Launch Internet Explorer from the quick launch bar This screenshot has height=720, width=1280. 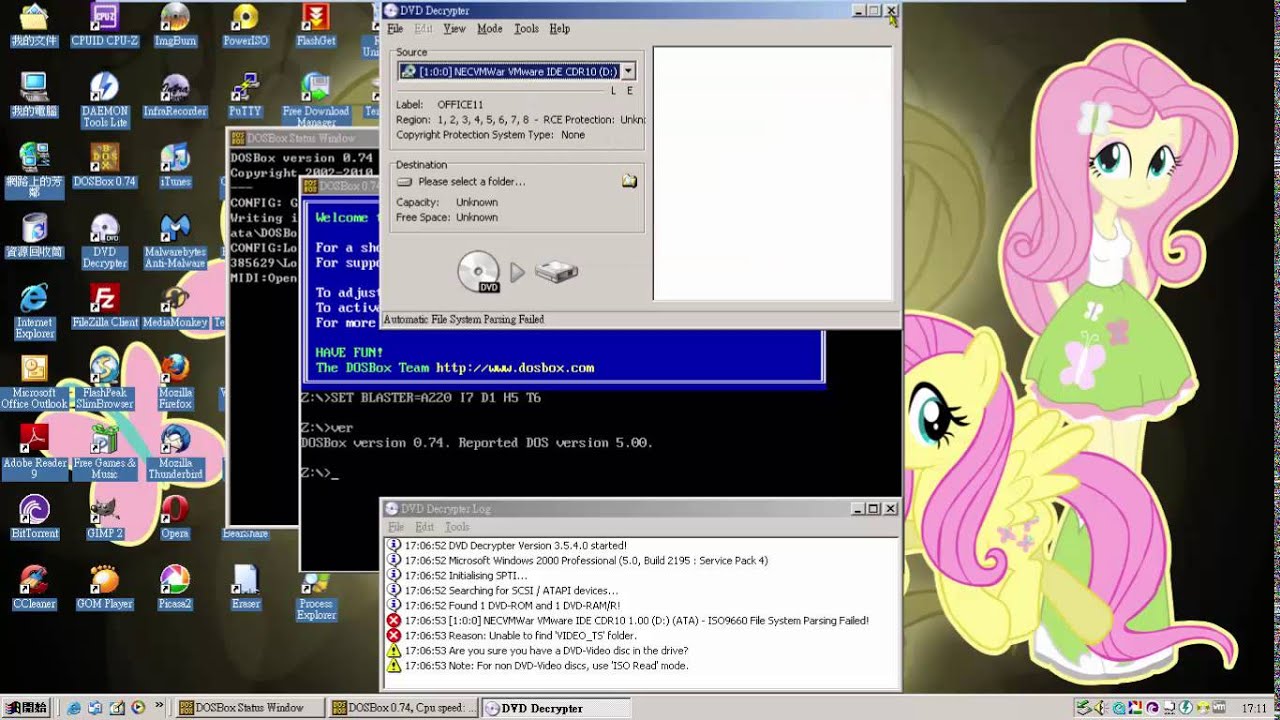coord(75,708)
